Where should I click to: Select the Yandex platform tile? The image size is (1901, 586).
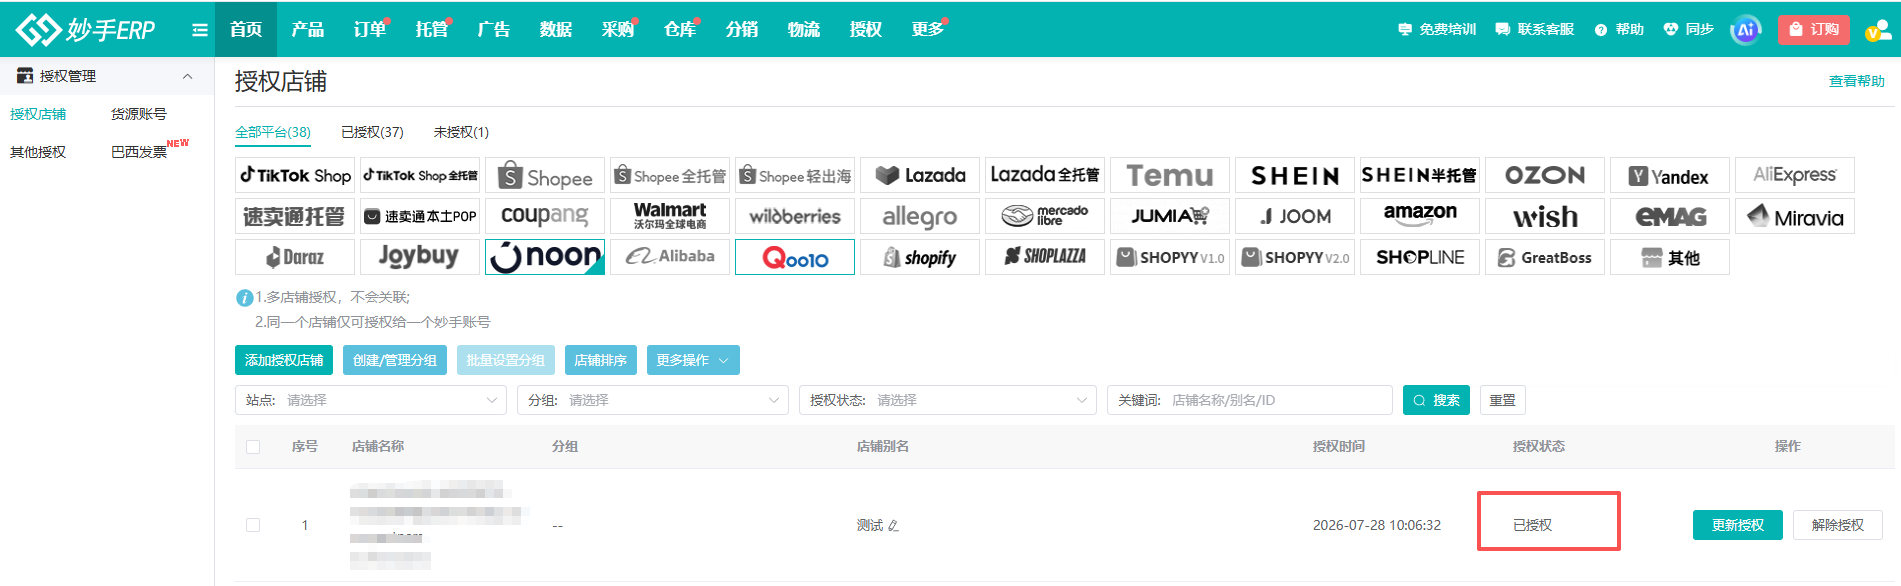[x=1670, y=175]
